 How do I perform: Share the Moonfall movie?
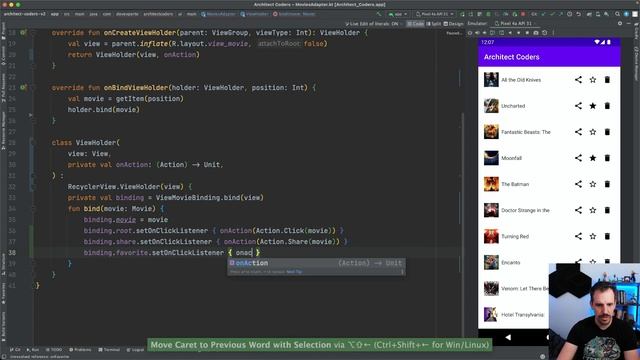click(578, 158)
